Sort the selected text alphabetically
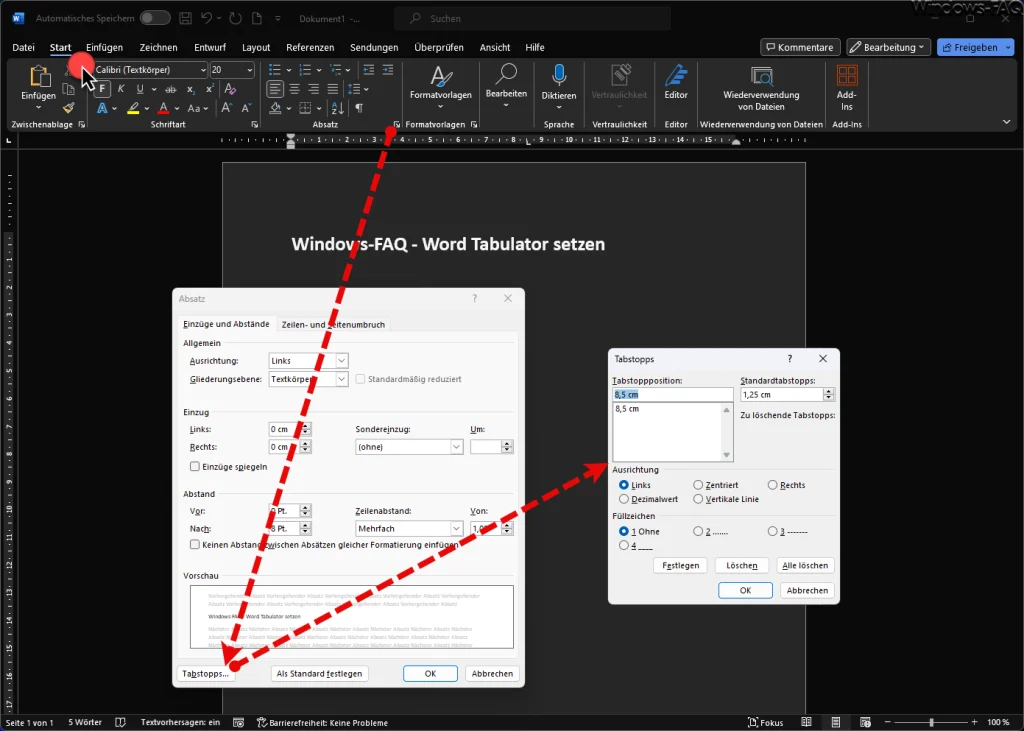This screenshot has width=1024, height=731. [x=338, y=108]
